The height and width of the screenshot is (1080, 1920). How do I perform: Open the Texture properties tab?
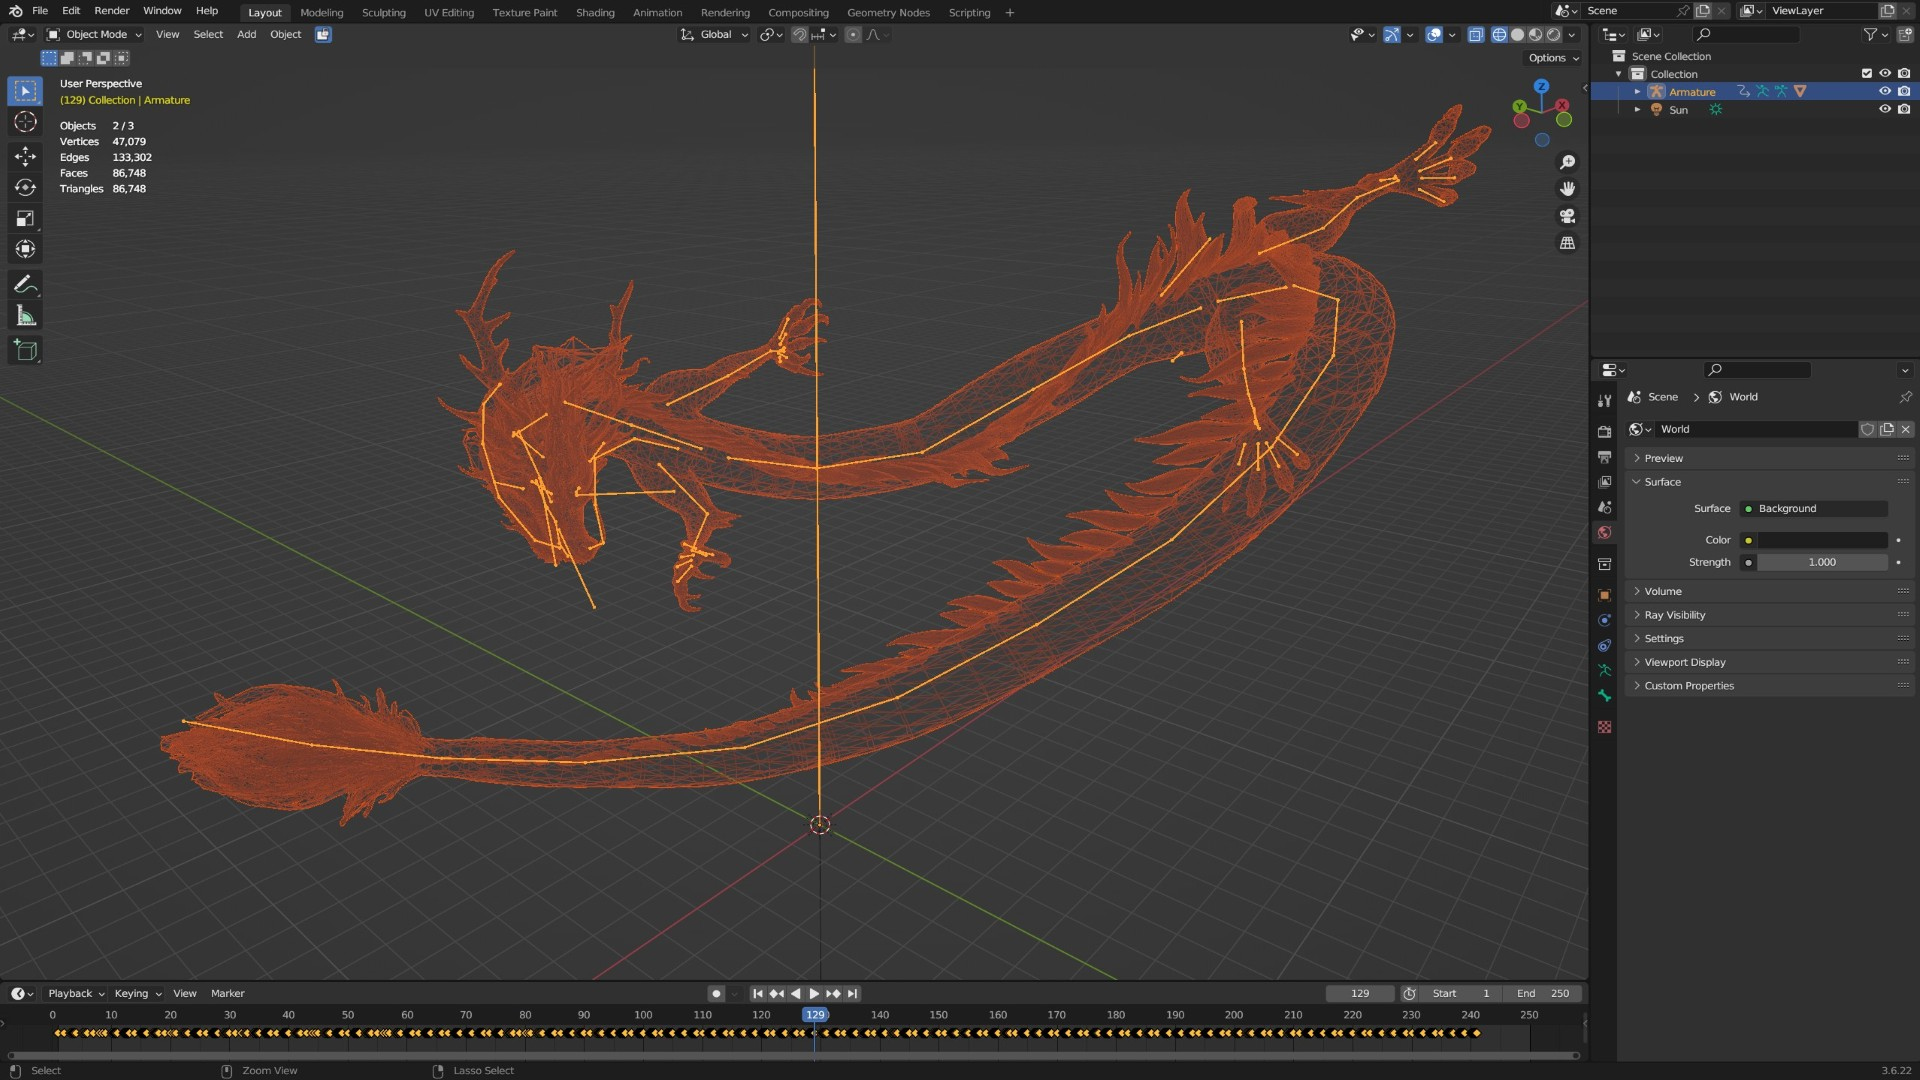(1604, 727)
